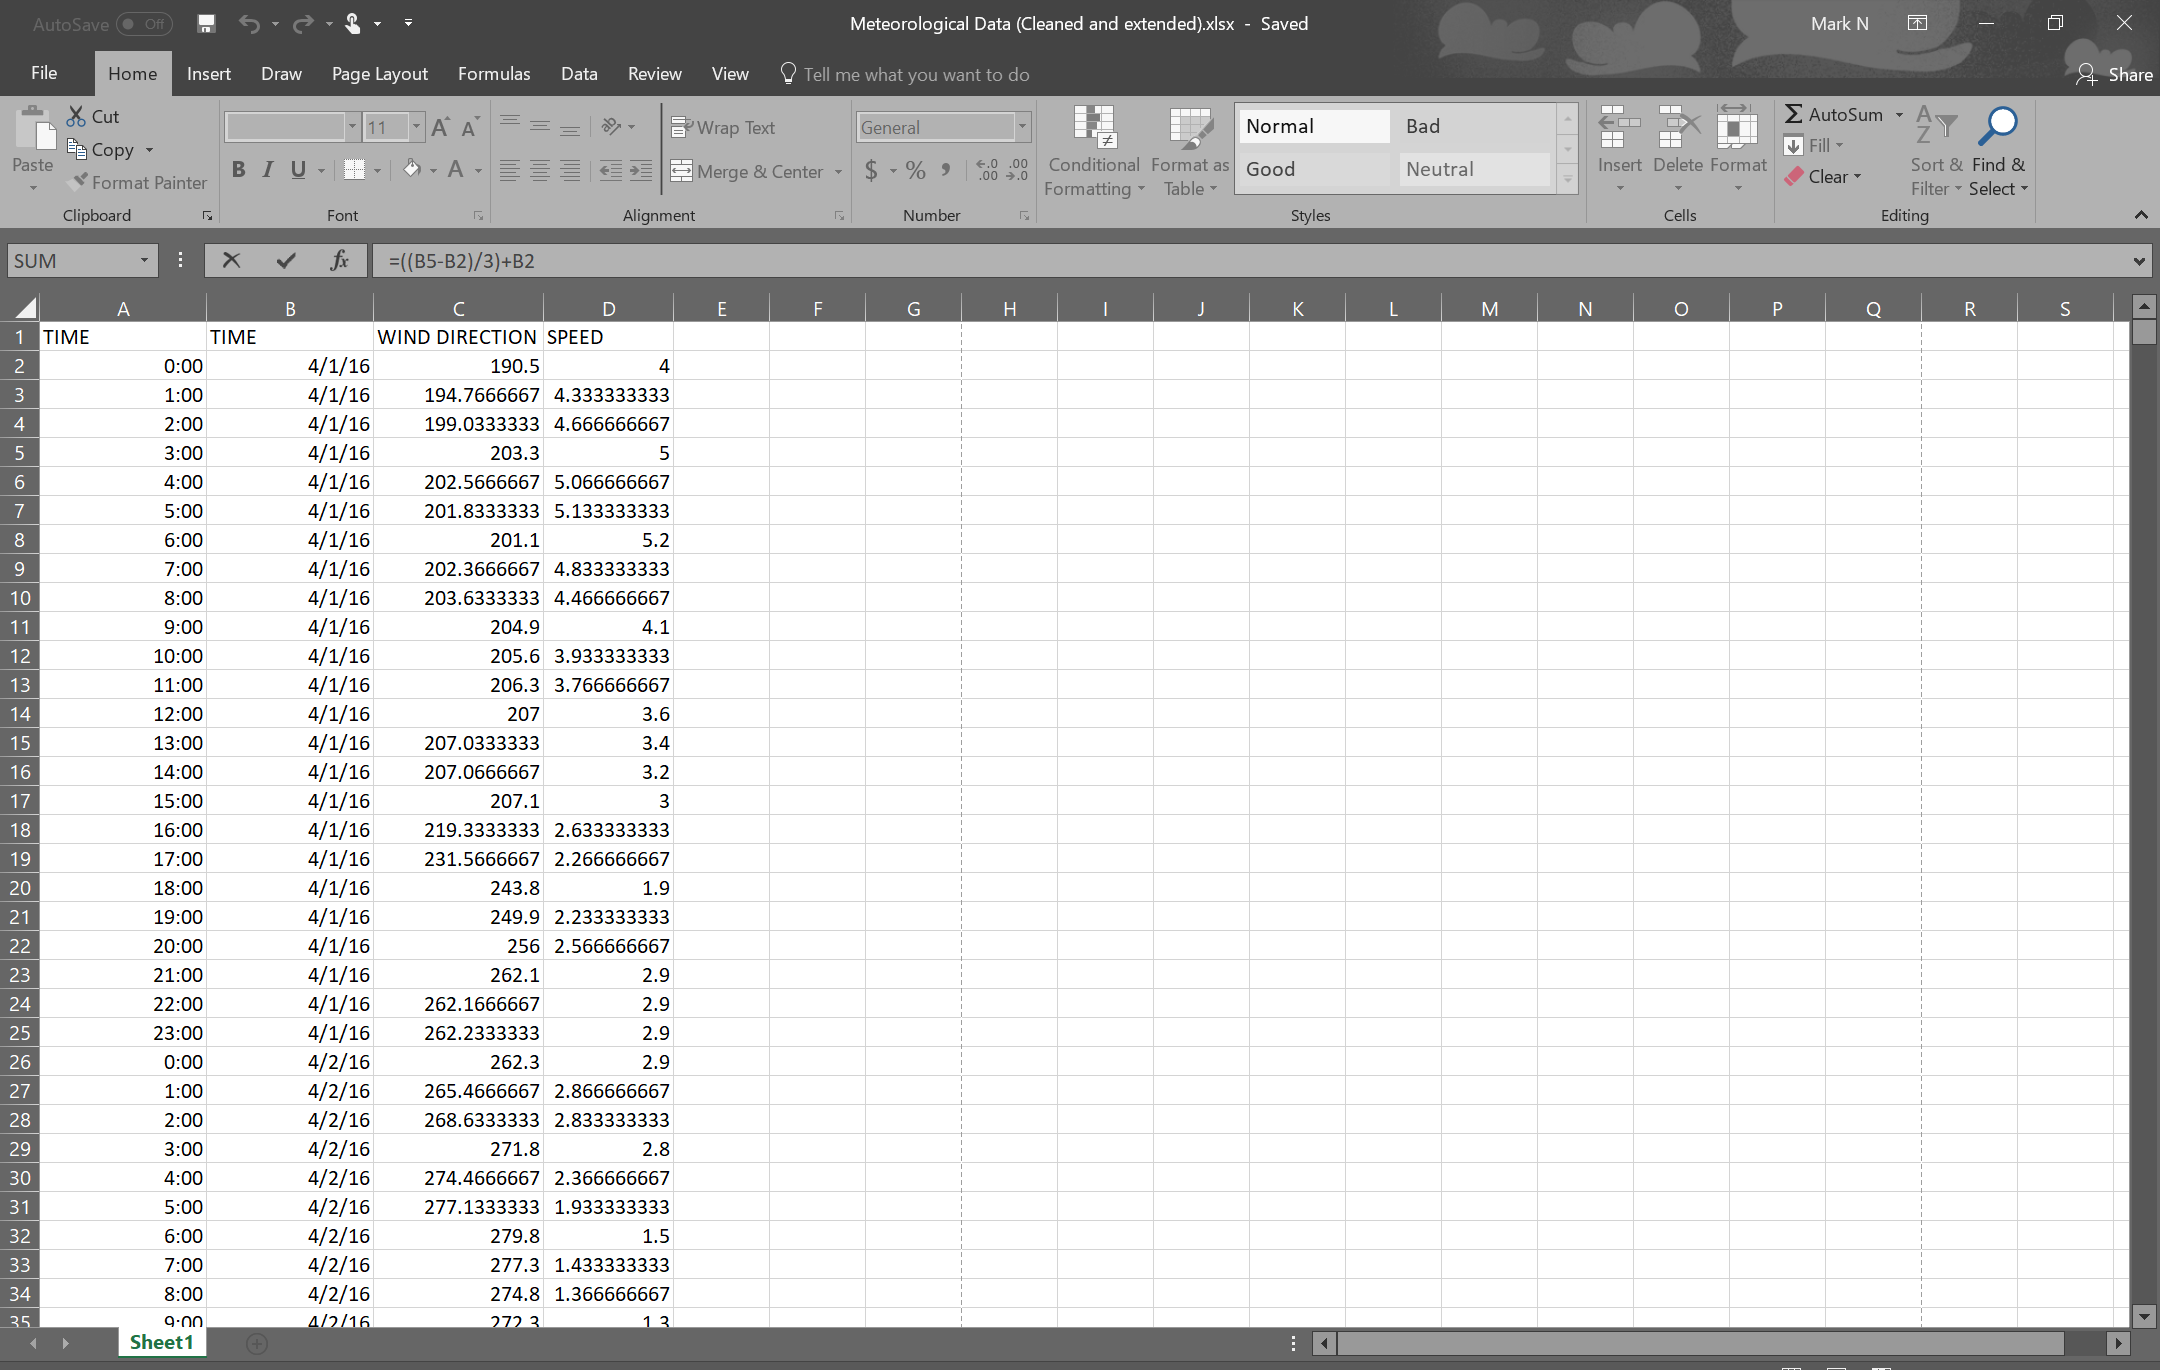The width and height of the screenshot is (2160, 1370).
Task: Click Middle Align icon
Action: (540, 125)
